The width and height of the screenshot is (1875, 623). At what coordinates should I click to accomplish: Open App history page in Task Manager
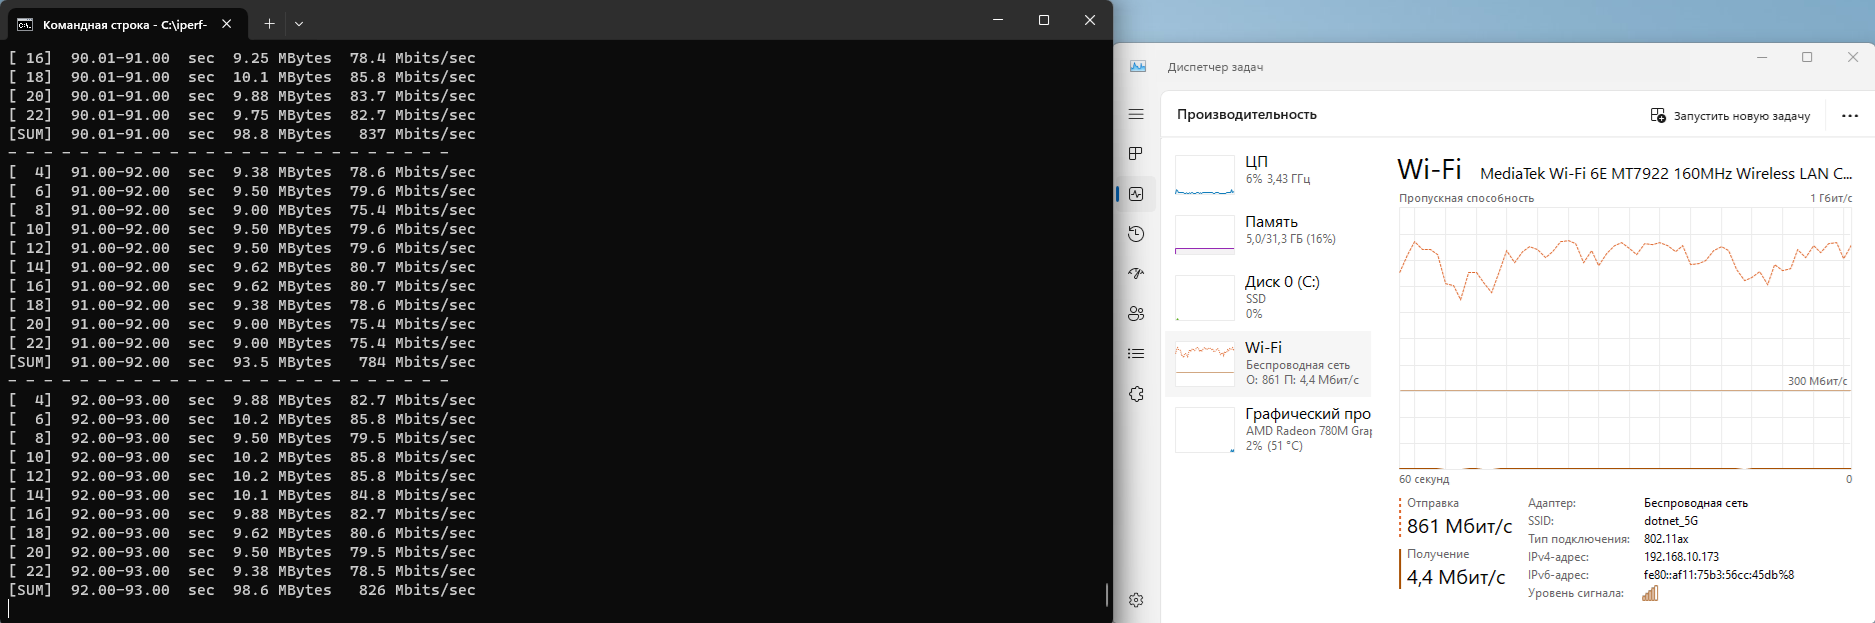1136,234
